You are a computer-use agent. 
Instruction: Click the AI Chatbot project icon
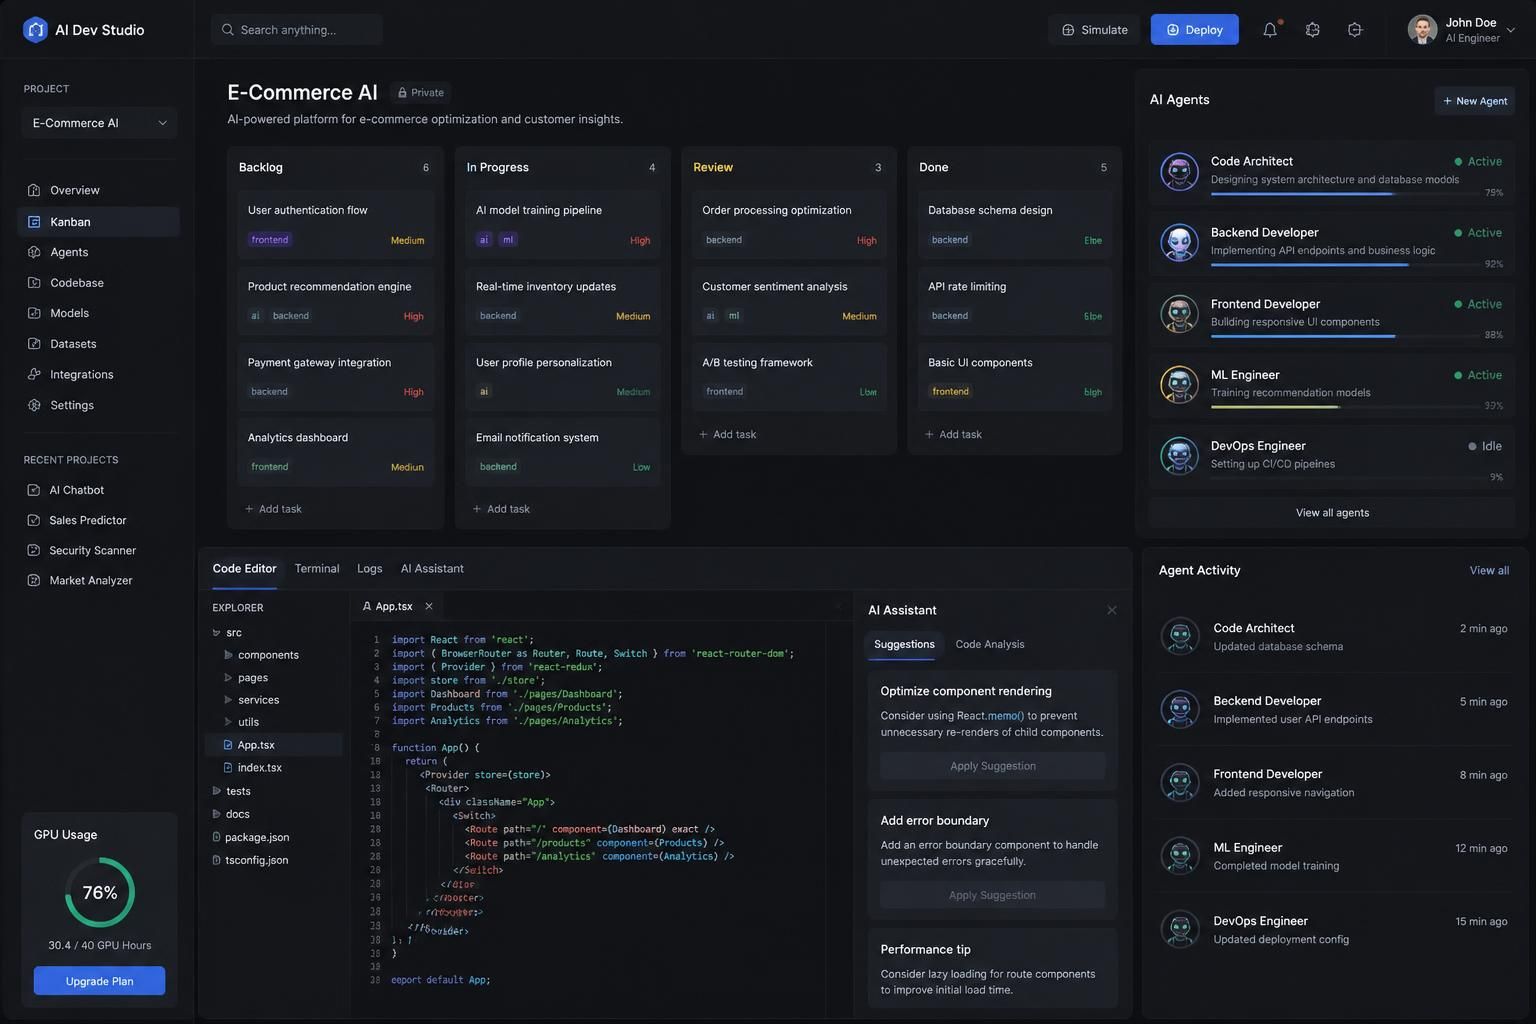(34, 490)
